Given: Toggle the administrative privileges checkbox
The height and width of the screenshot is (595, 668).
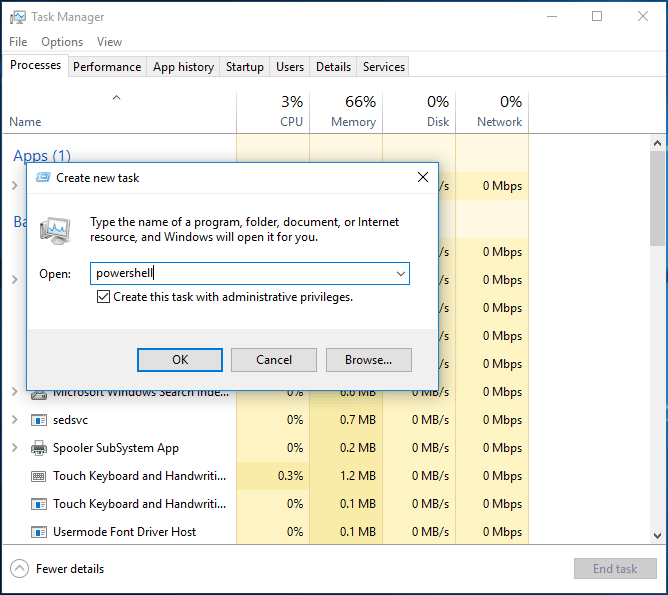Looking at the screenshot, I should pyautogui.click(x=103, y=296).
